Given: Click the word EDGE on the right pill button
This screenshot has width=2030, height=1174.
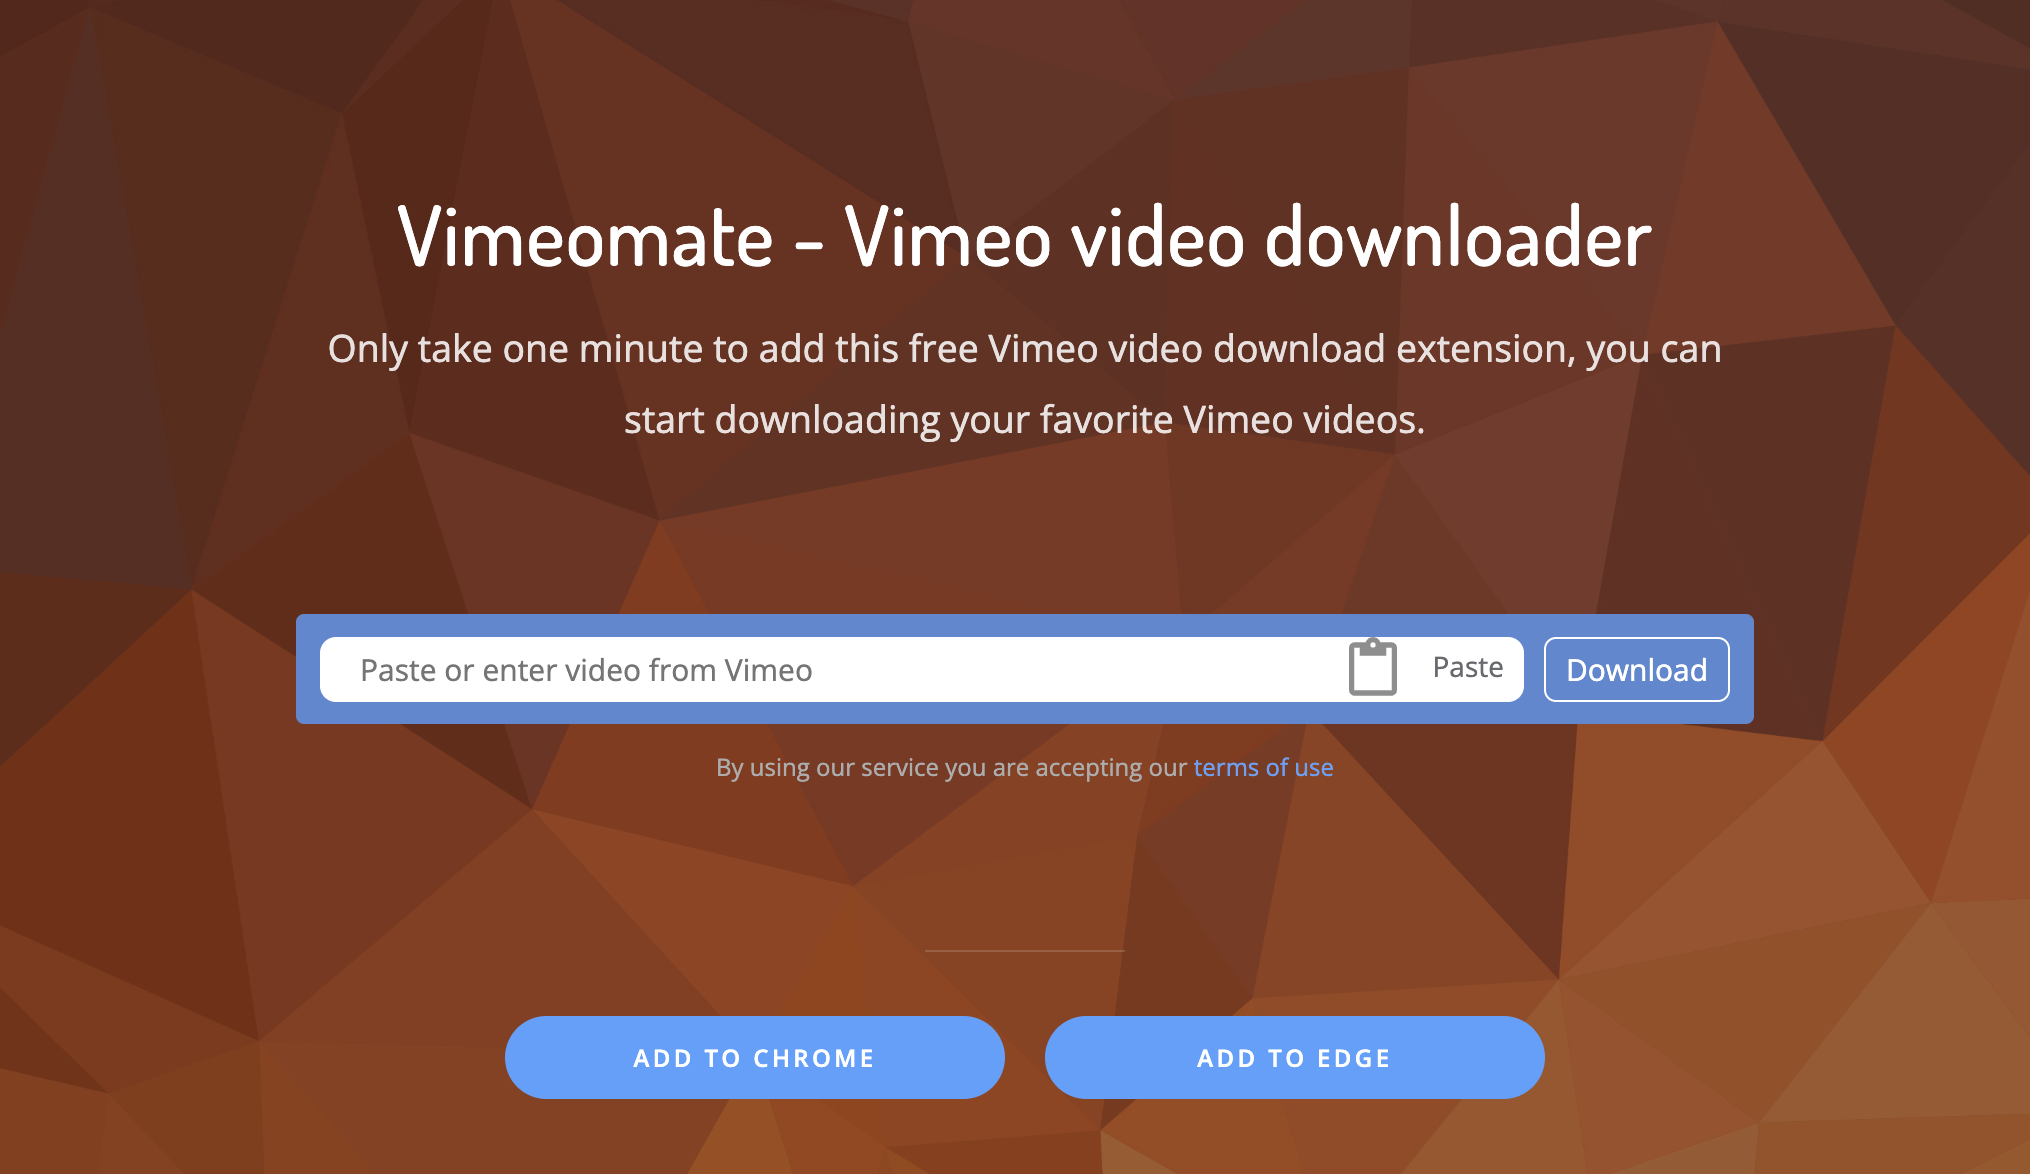Looking at the screenshot, I should 1354,1058.
